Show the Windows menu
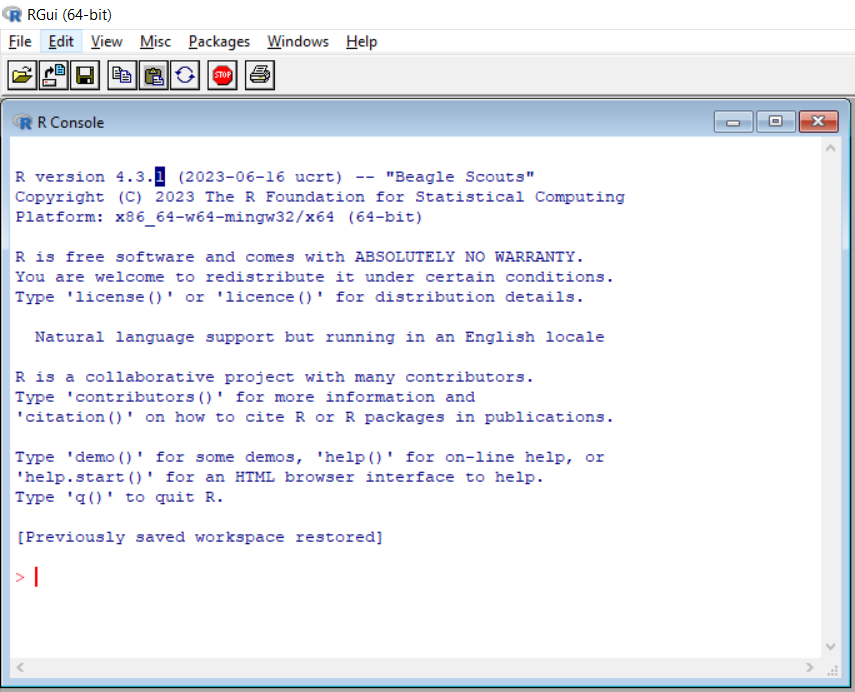The height and width of the screenshot is (692, 855). 297,41
